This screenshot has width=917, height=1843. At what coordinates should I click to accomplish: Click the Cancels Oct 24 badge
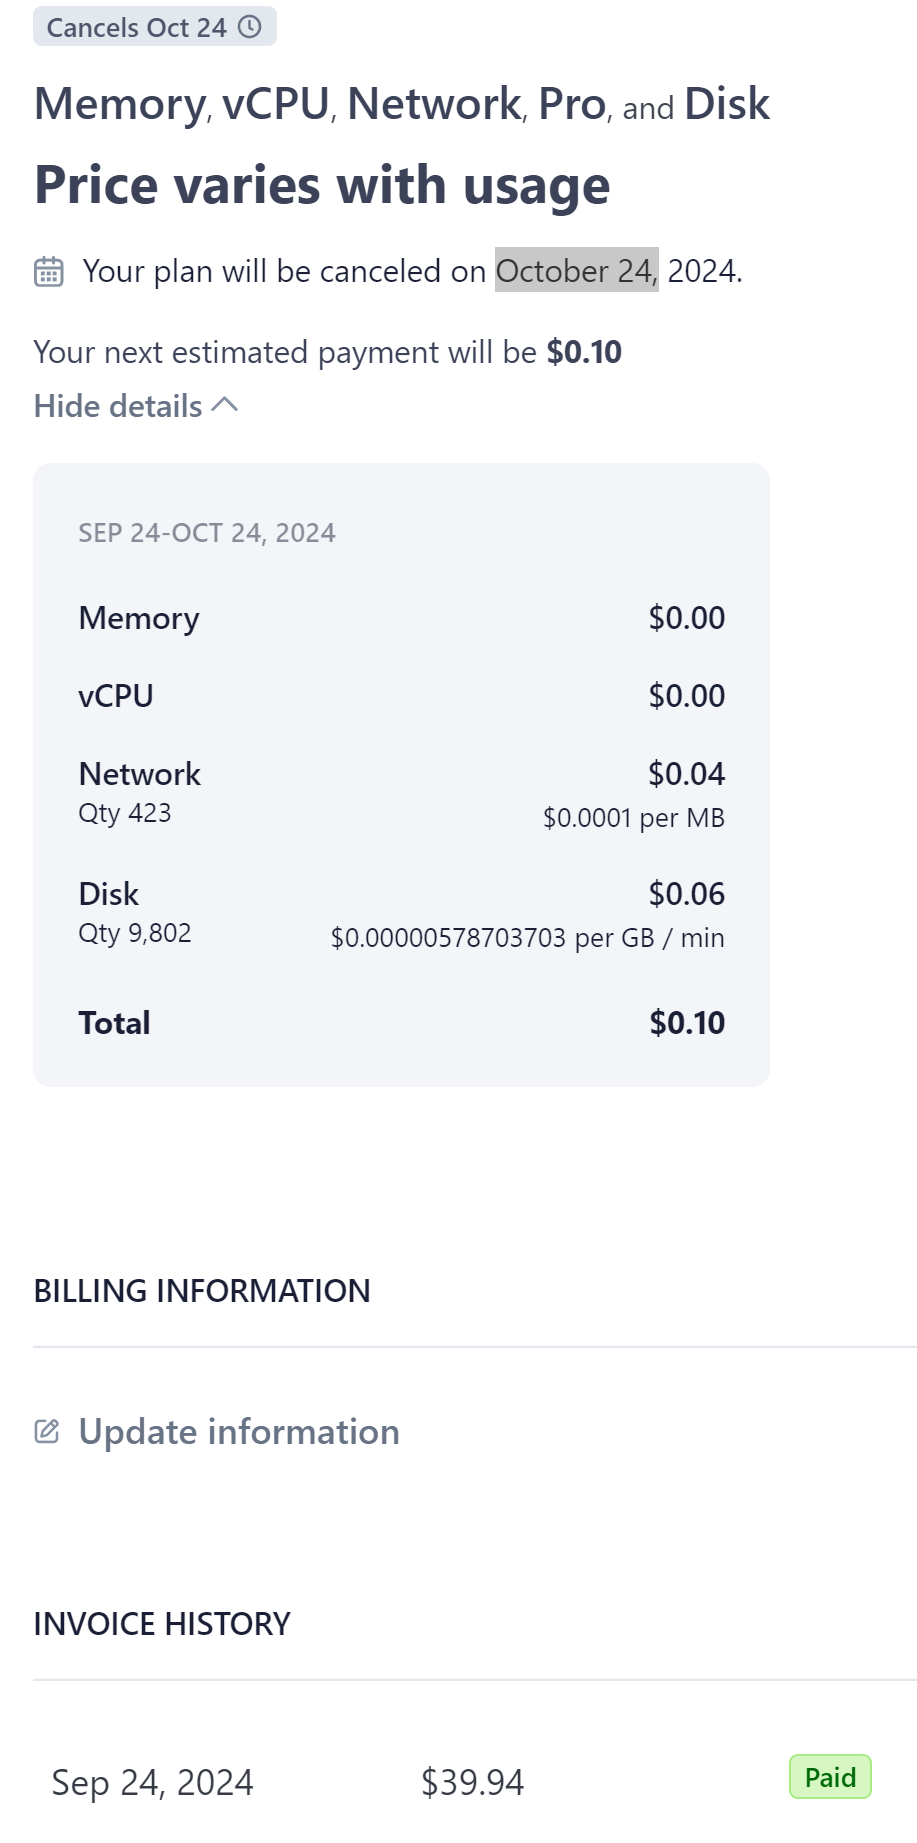pos(137,27)
